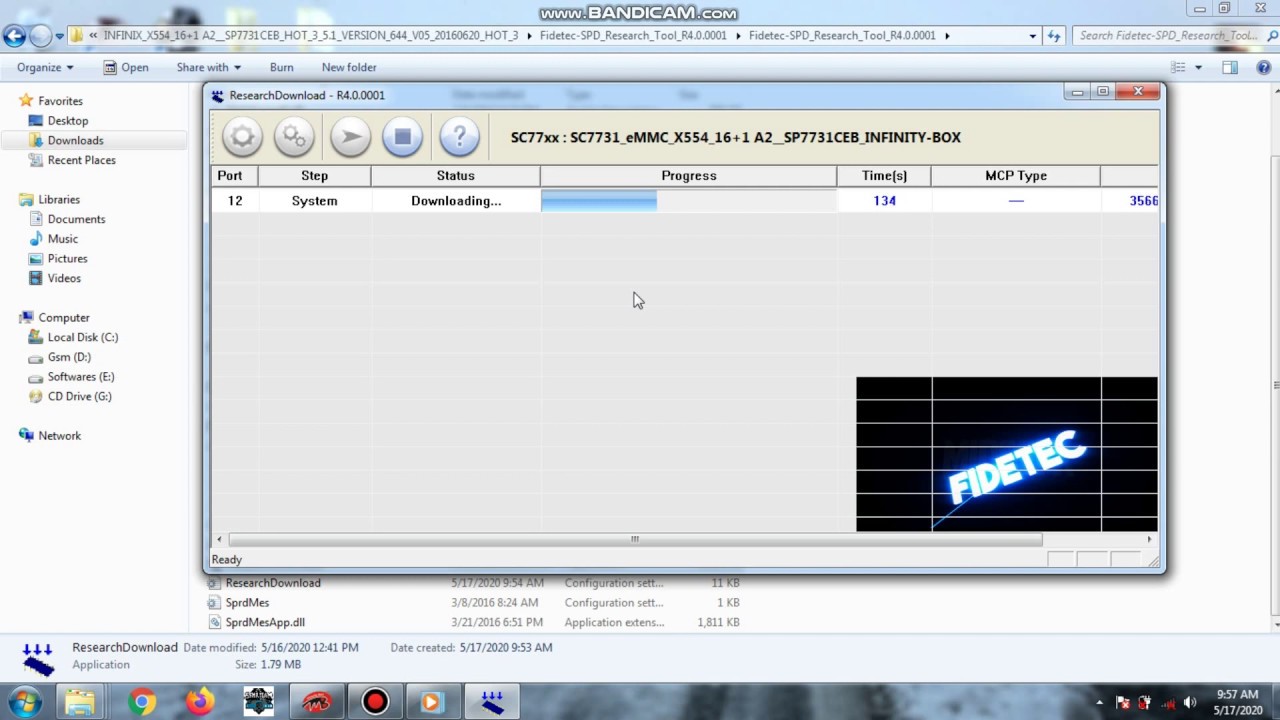Open the Organize dropdown menu
This screenshot has height=720, width=1280.
(45, 67)
